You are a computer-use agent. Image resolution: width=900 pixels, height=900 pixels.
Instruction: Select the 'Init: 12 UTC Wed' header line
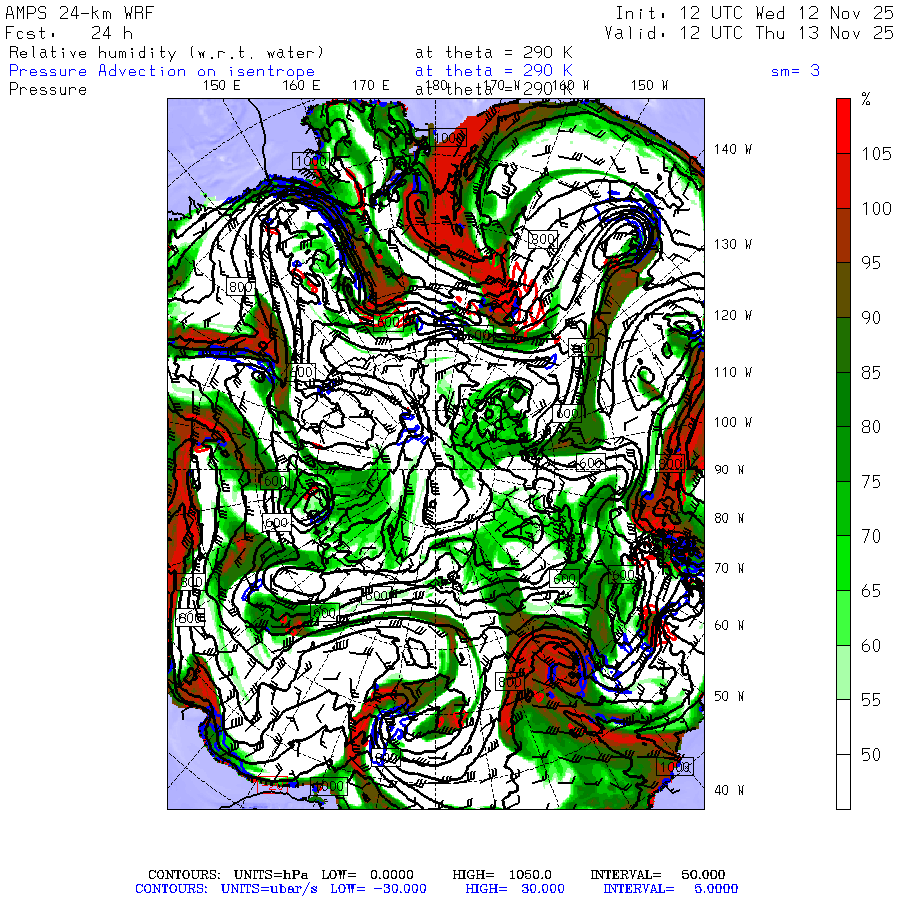tap(755, 13)
